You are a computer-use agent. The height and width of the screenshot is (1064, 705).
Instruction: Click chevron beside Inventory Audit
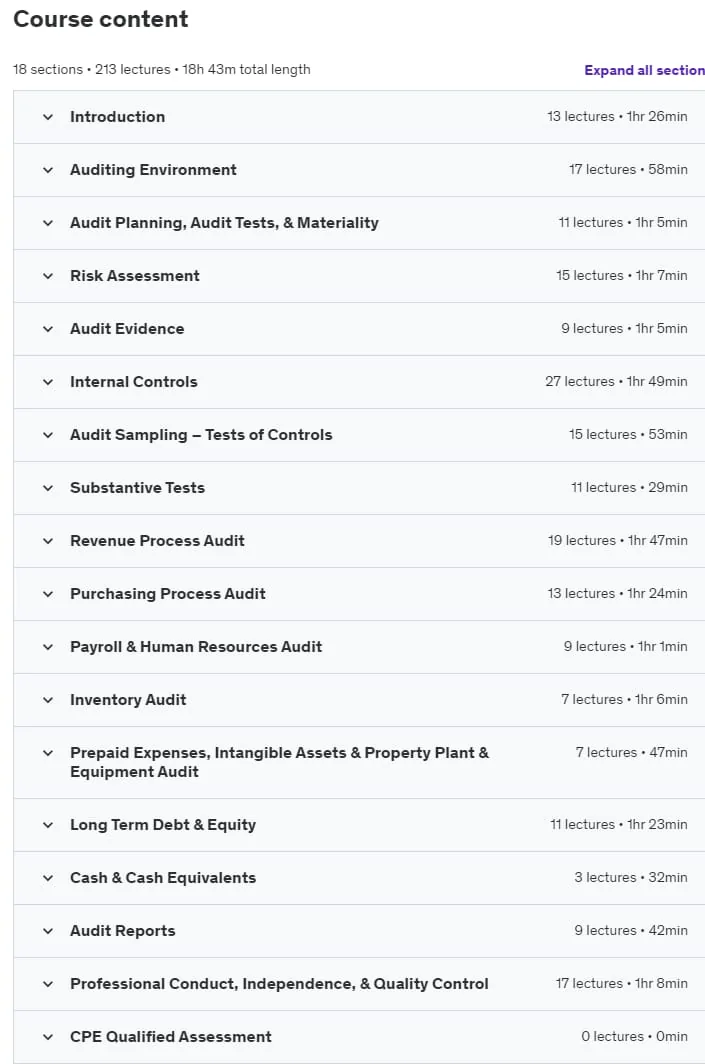pos(48,700)
